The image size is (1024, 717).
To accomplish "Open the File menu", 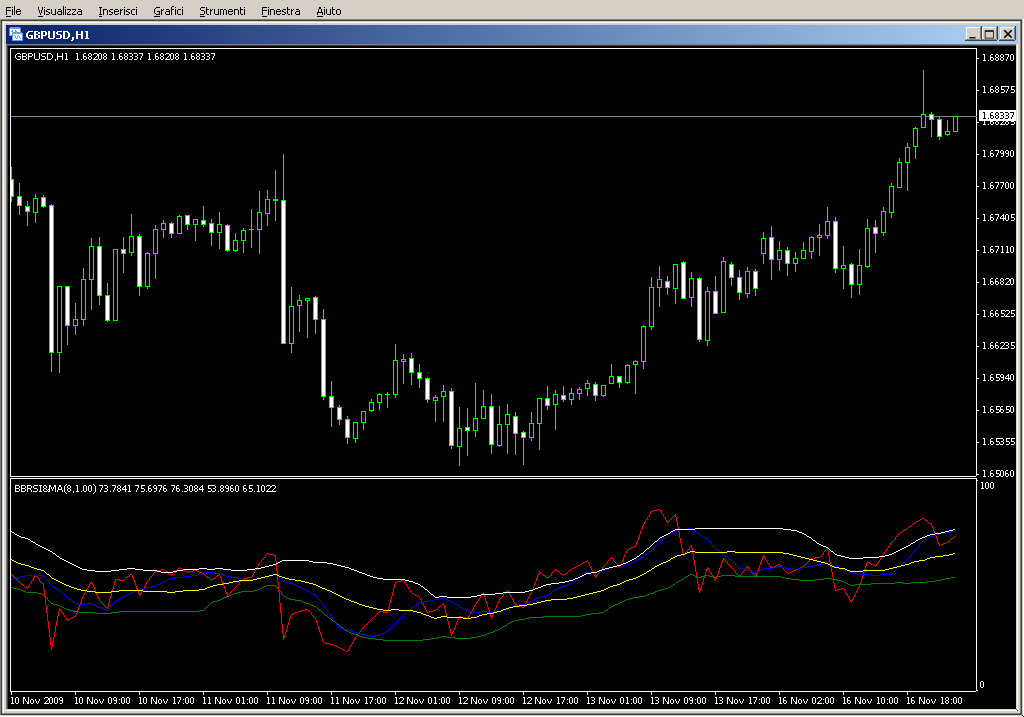I will click(x=13, y=11).
